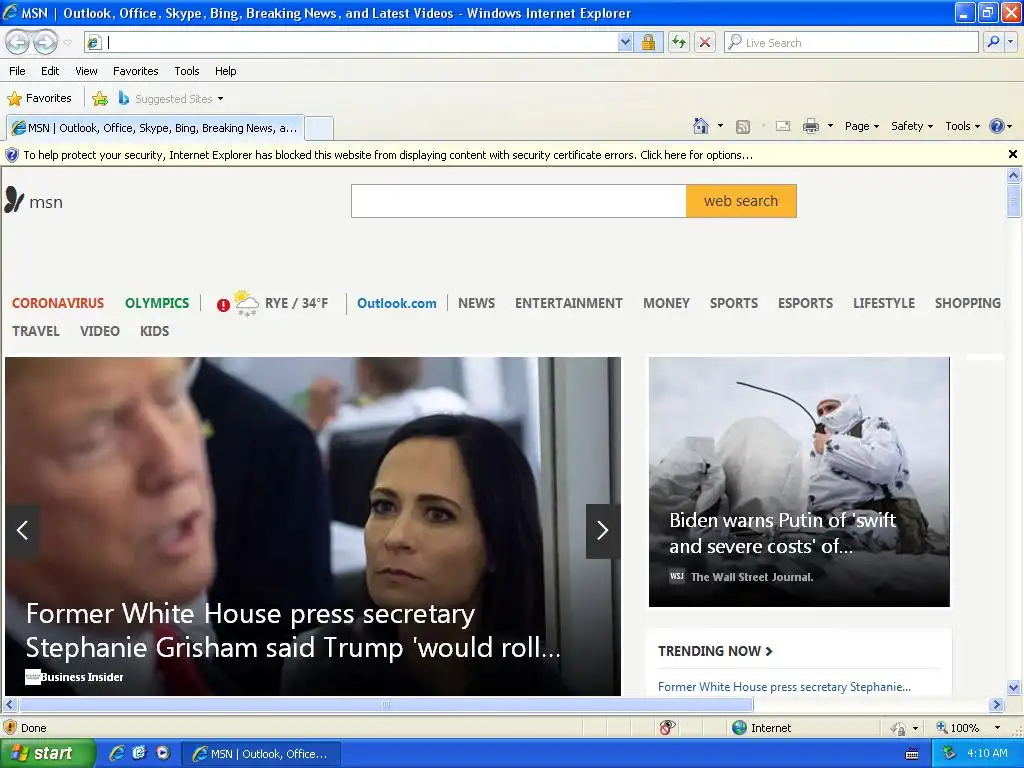Screen dimensions: 1024x768
Task: Click the system tray security shield icon
Action: point(950,753)
